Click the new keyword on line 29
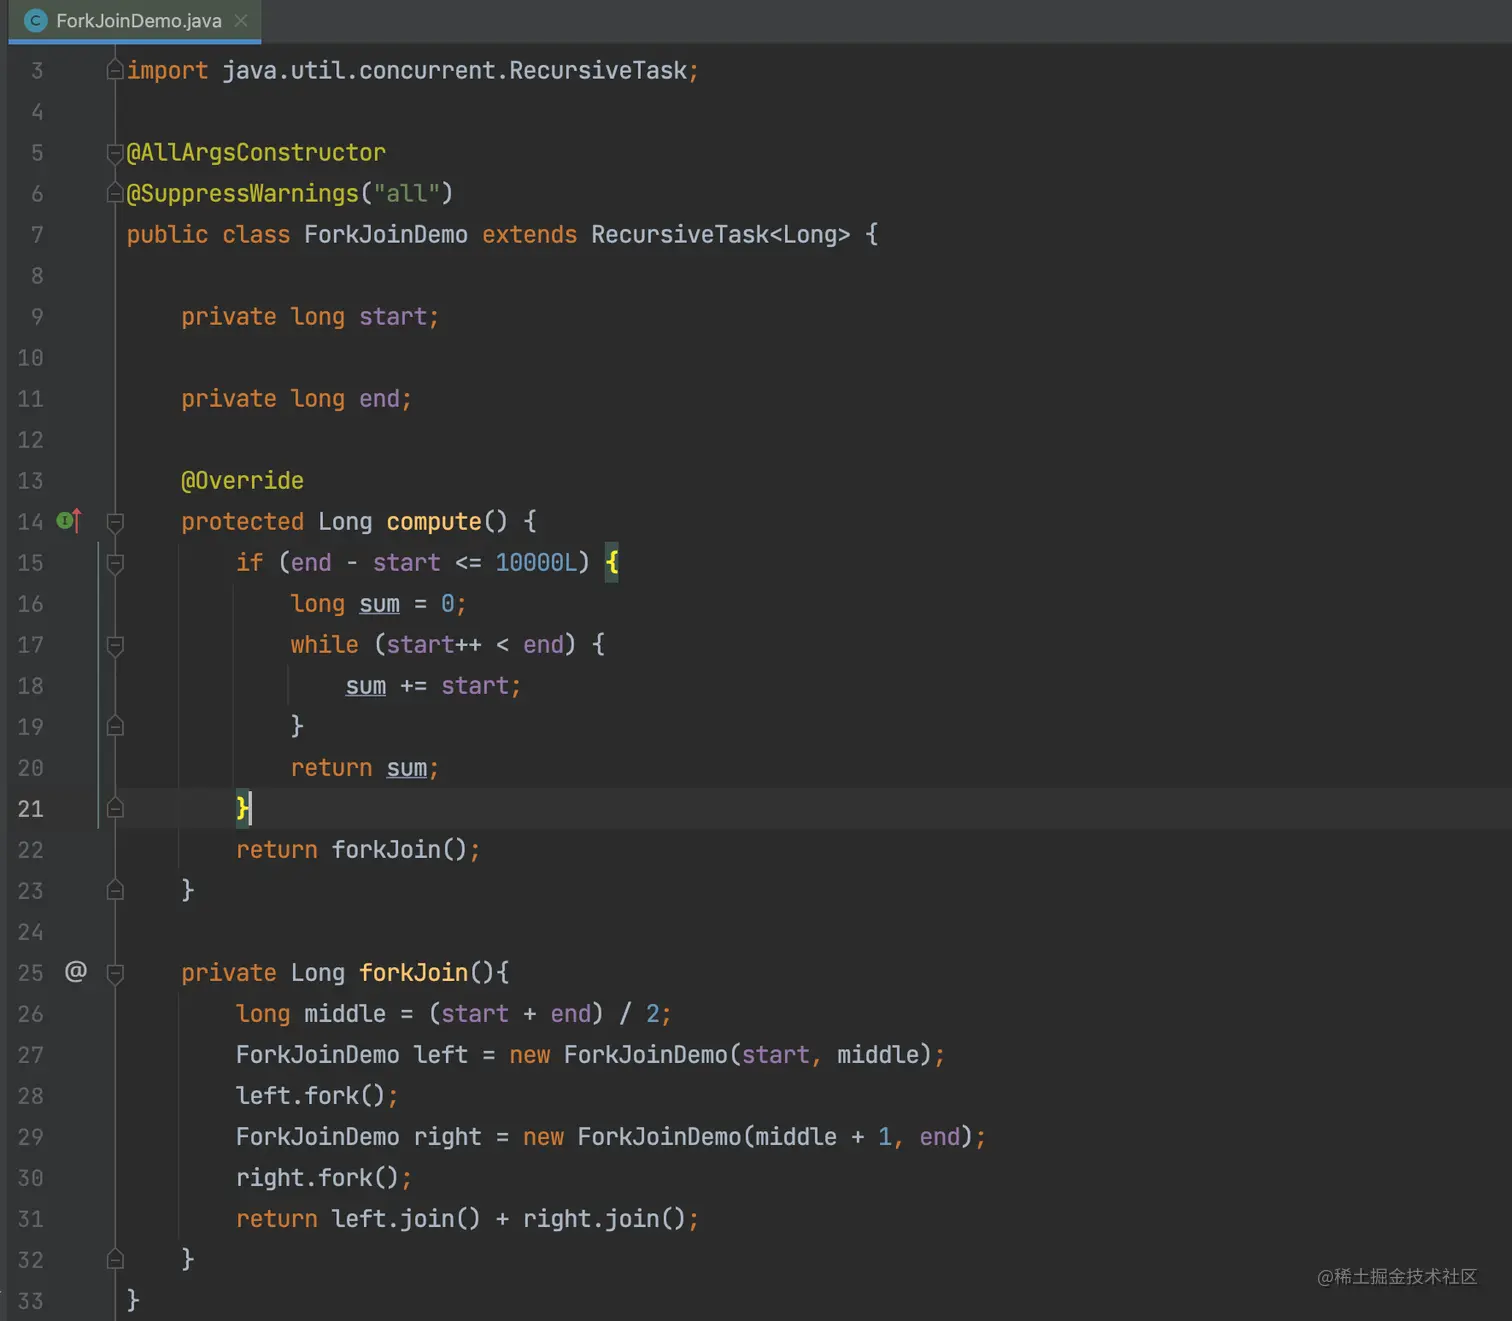The height and width of the screenshot is (1321, 1512). coord(543,1137)
